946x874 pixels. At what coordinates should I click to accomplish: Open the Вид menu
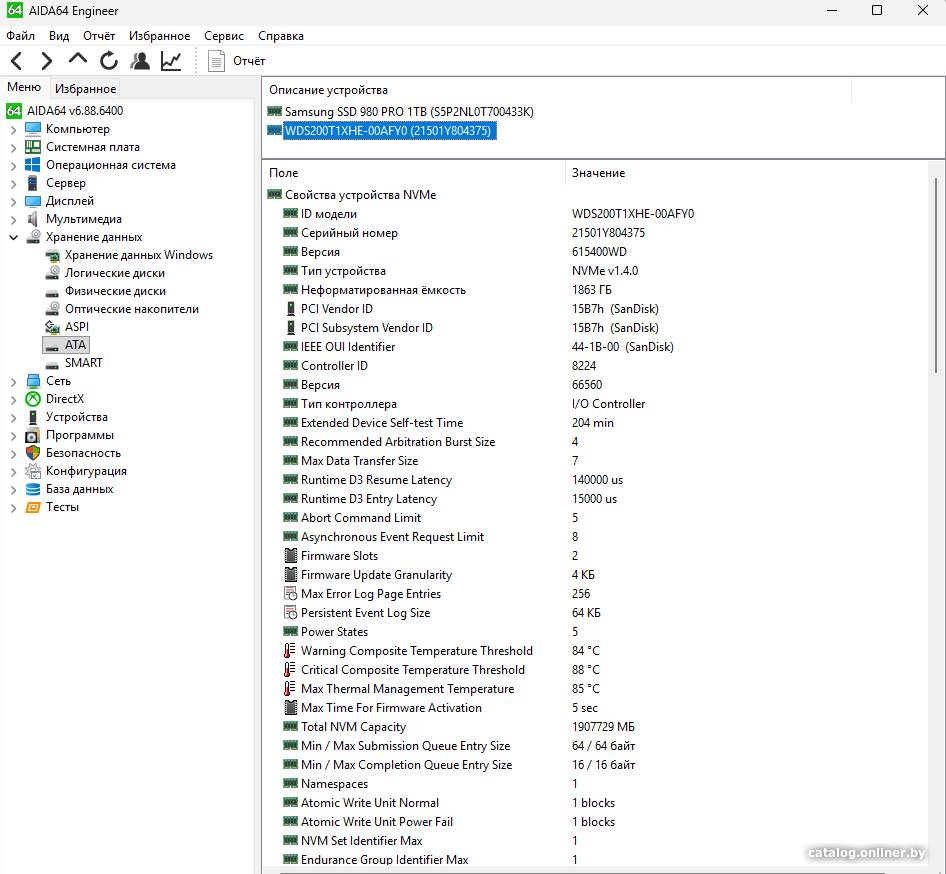click(59, 36)
